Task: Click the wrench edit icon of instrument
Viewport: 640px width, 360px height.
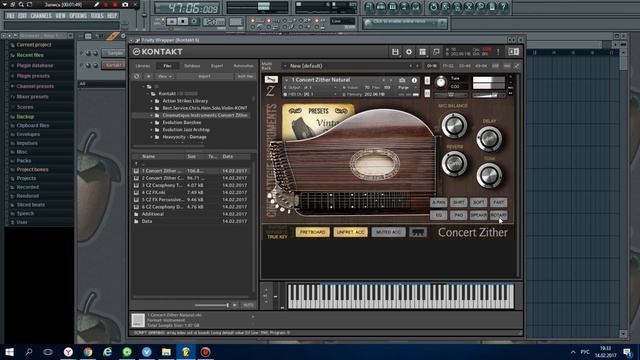Action: tap(271, 80)
